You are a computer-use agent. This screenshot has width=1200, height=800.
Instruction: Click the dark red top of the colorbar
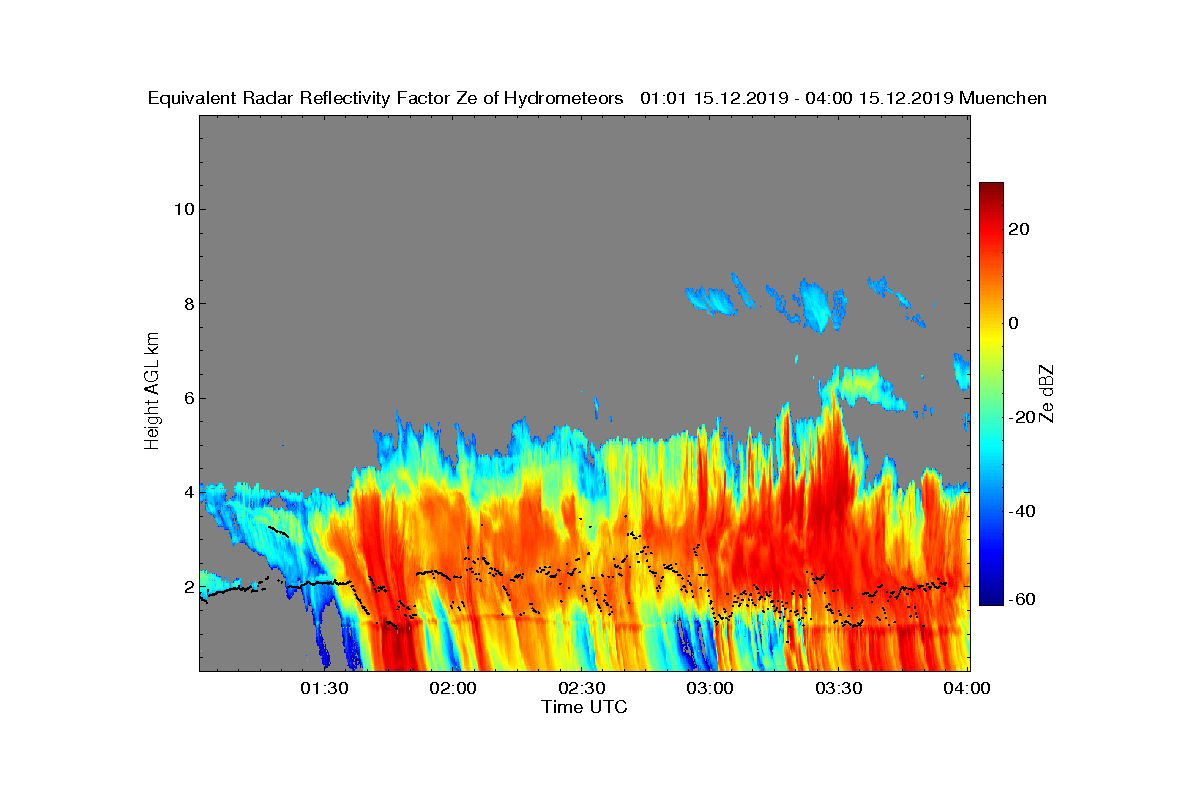(991, 190)
